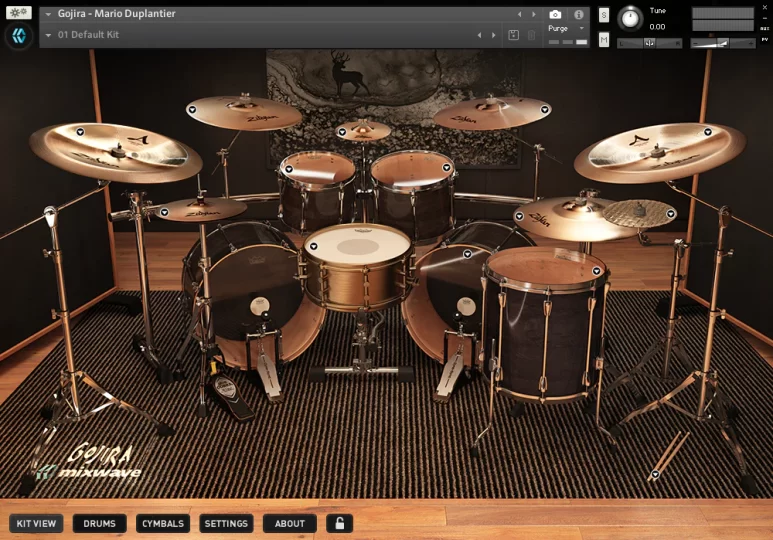Click the Tune knob
Viewport: 773px width, 540px height.
630,18
